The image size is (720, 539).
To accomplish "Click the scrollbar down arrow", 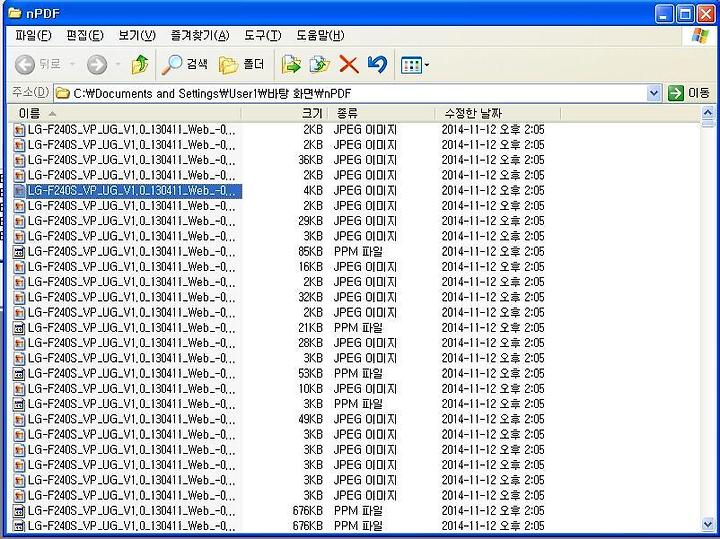I will coord(708,524).
